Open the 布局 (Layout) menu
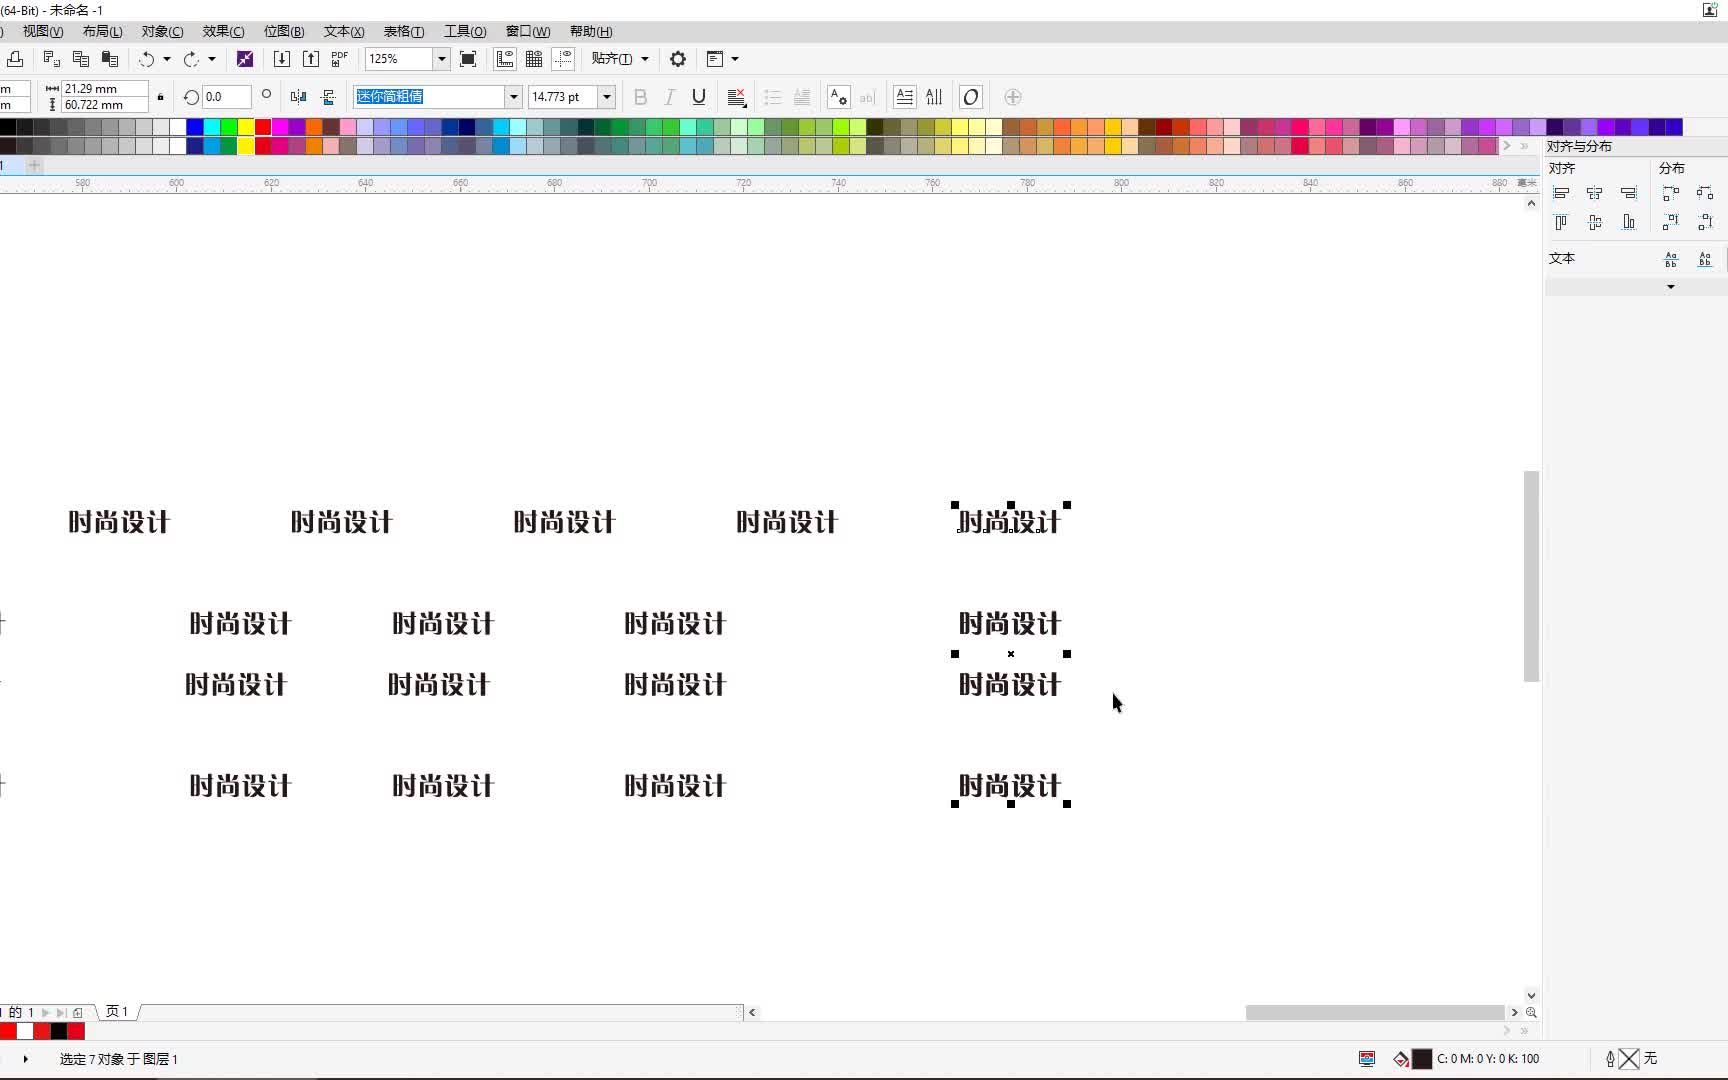 tap(102, 32)
